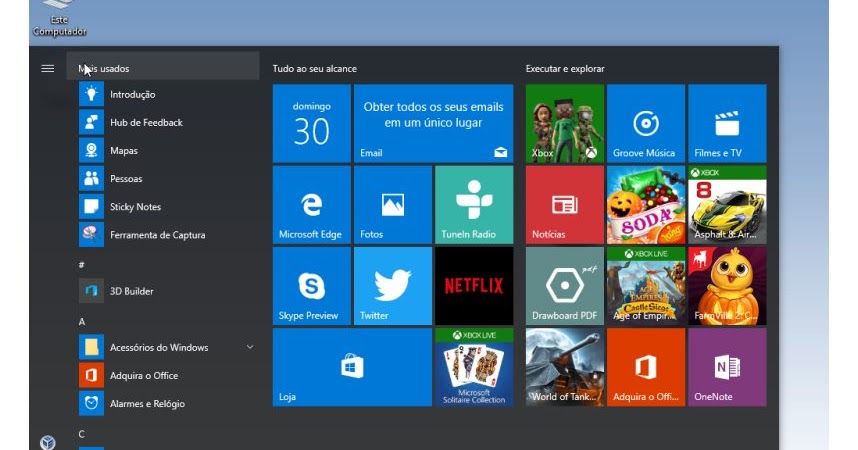Open Filmes e TV tile

[727, 123]
